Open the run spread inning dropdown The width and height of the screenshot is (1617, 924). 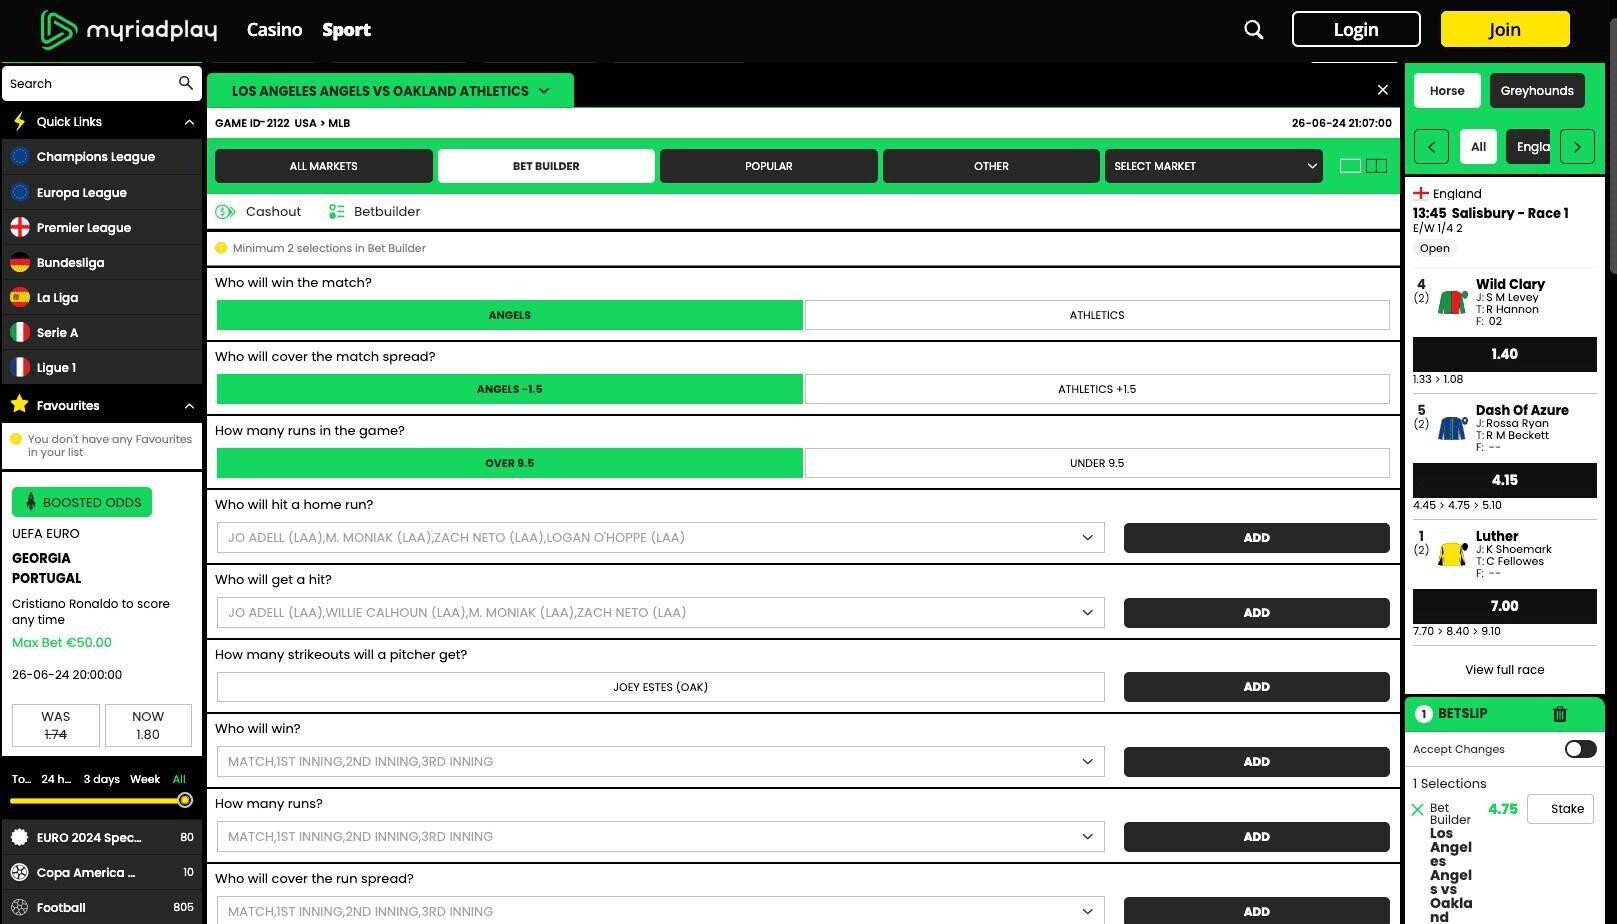[x=660, y=911]
